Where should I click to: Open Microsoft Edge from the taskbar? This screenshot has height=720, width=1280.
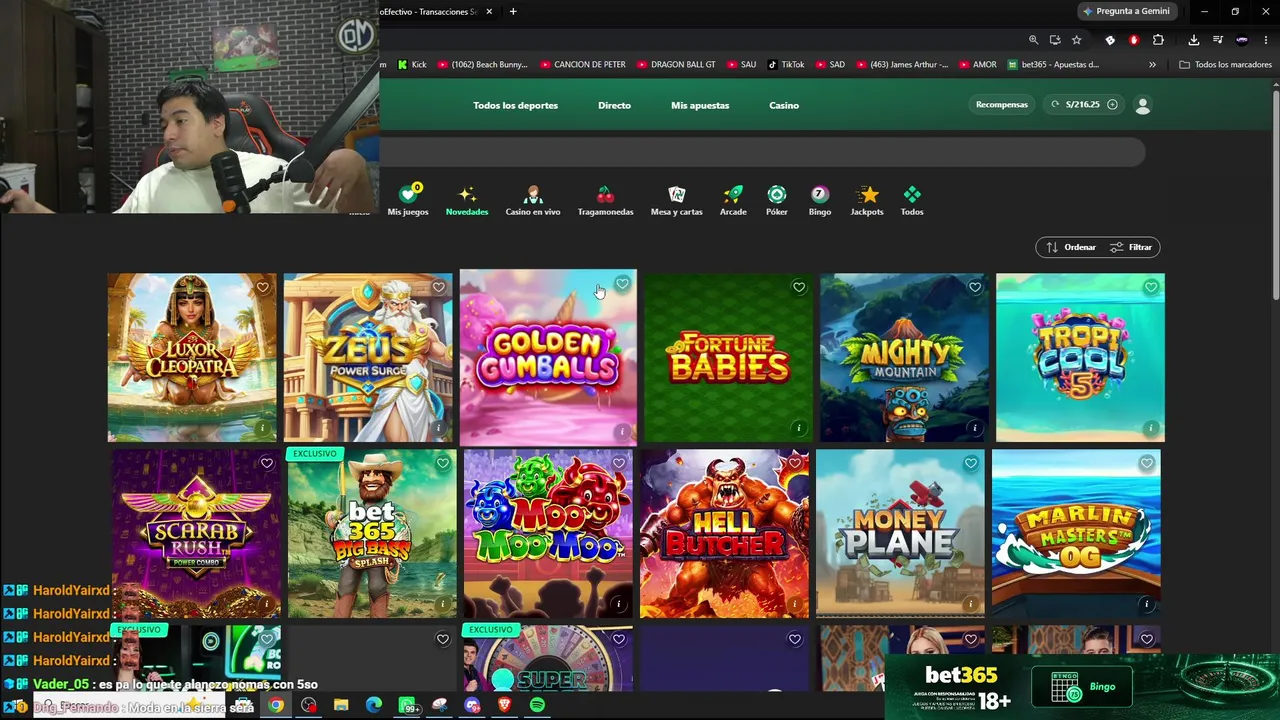tap(374, 705)
